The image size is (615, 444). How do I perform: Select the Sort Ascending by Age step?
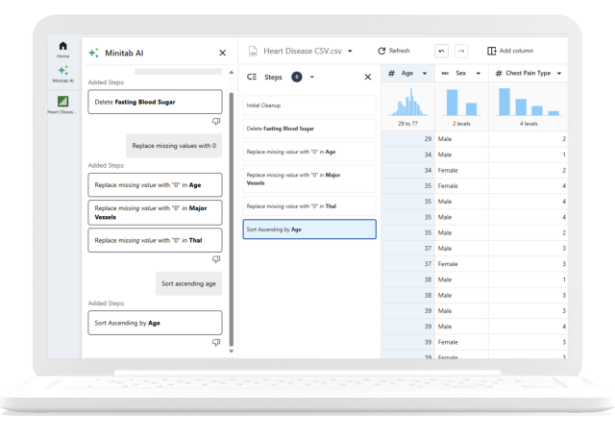point(309,229)
